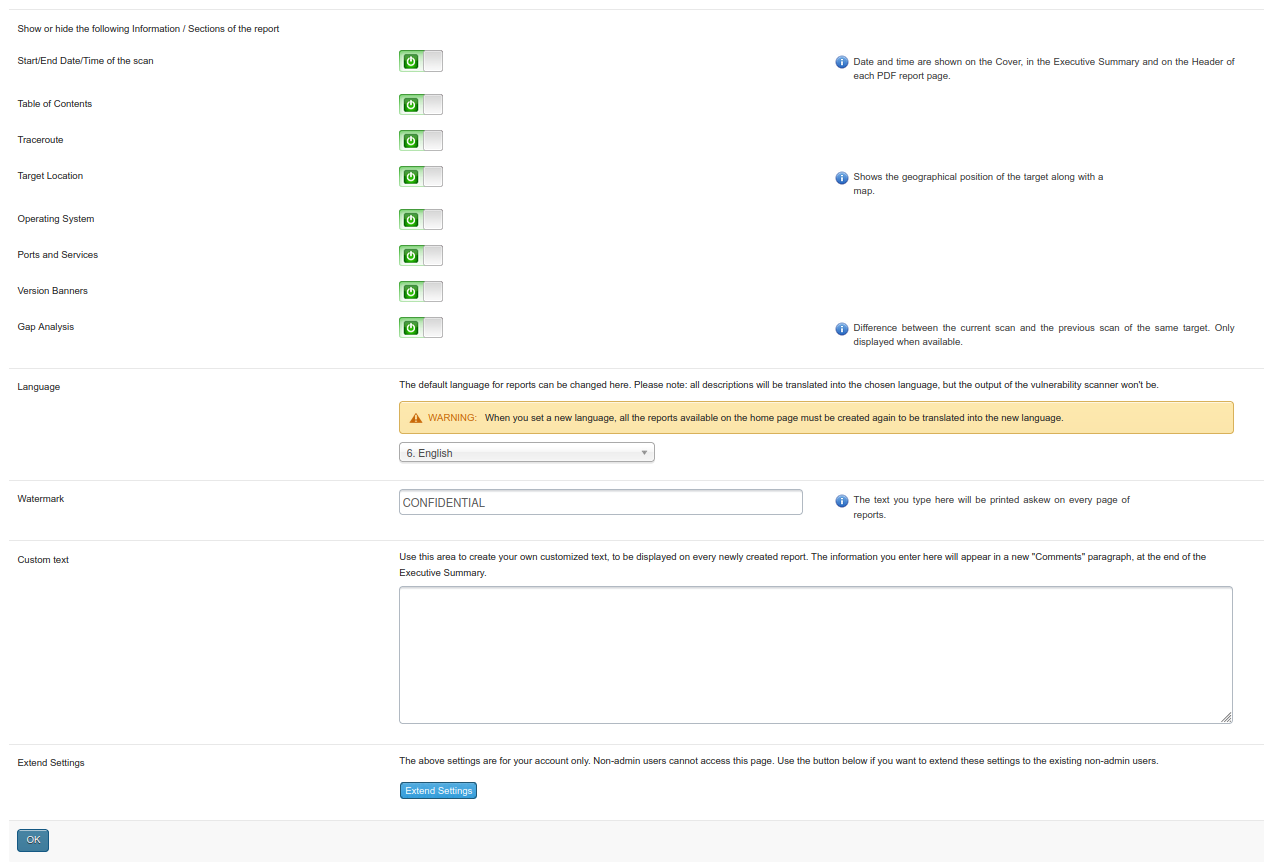Click info icon beside Start/End Date description

click(x=841, y=62)
